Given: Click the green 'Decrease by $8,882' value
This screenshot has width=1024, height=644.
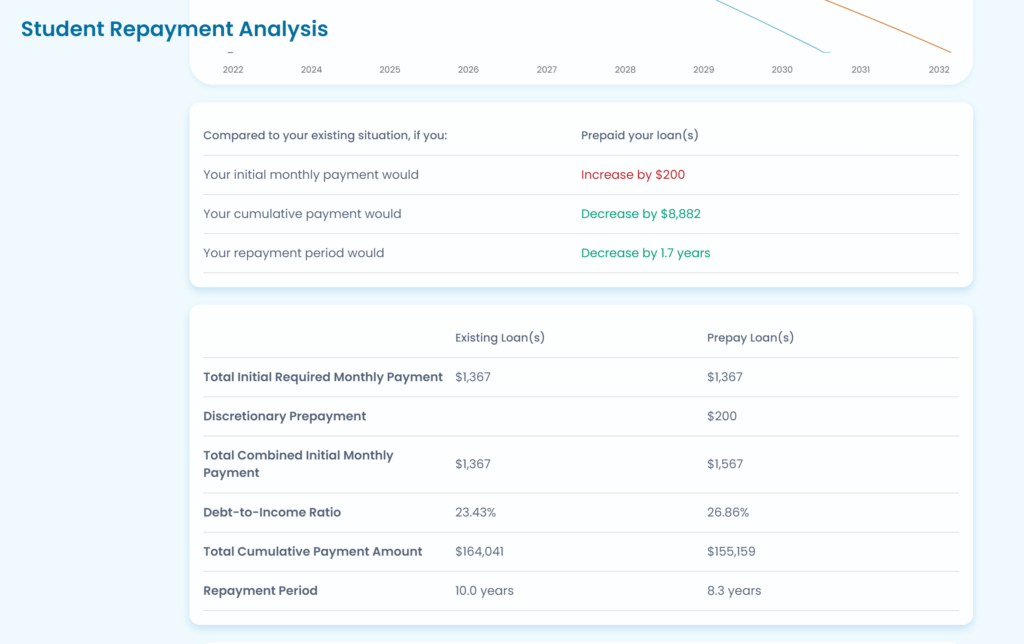Looking at the screenshot, I should click(632, 214).
